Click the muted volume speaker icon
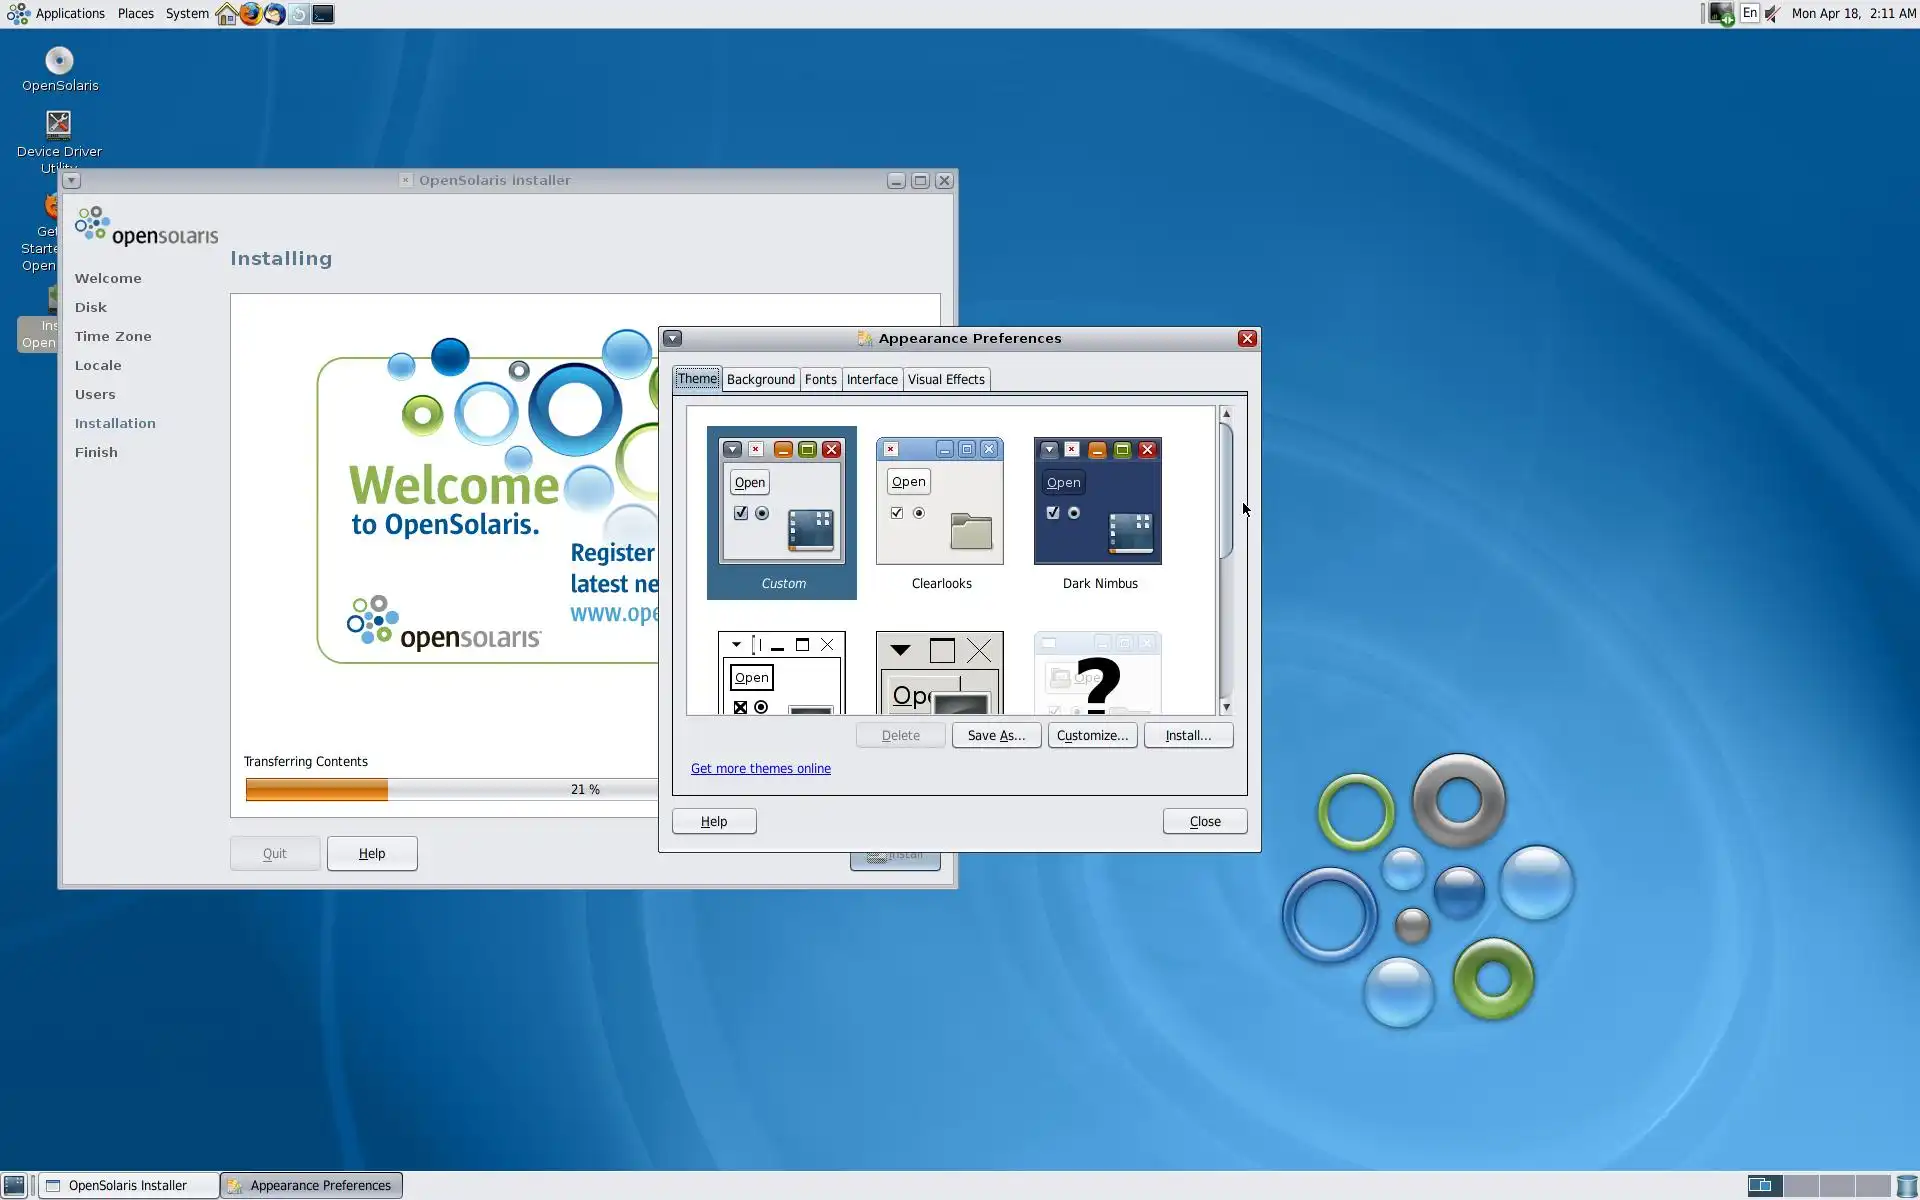This screenshot has width=1920, height=1200. coord(1772,14)
